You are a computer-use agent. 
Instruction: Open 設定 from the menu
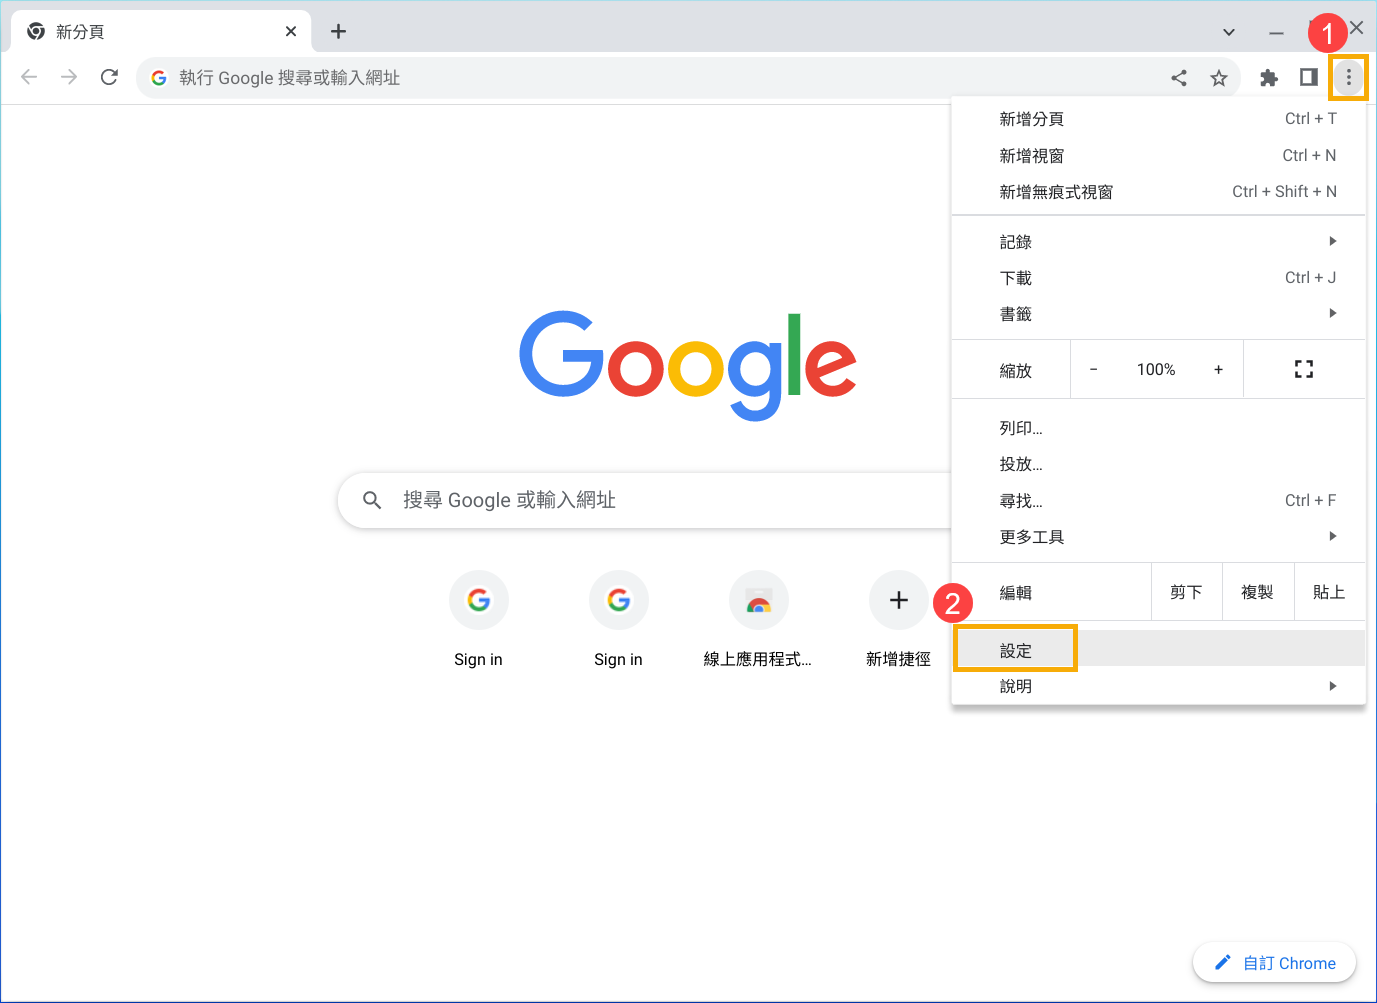tap(1158, 649)
